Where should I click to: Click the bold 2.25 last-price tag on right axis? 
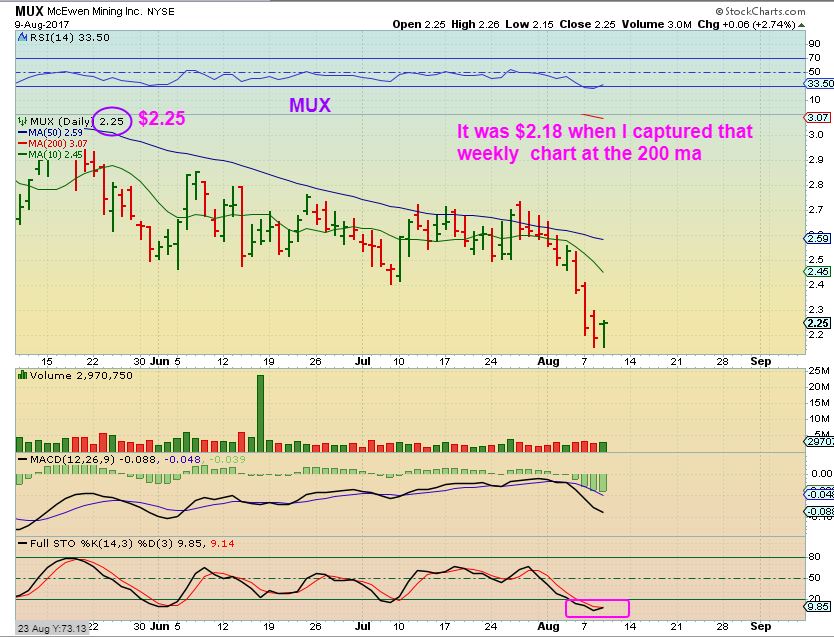pyautogui.click(x=816, y=323)
